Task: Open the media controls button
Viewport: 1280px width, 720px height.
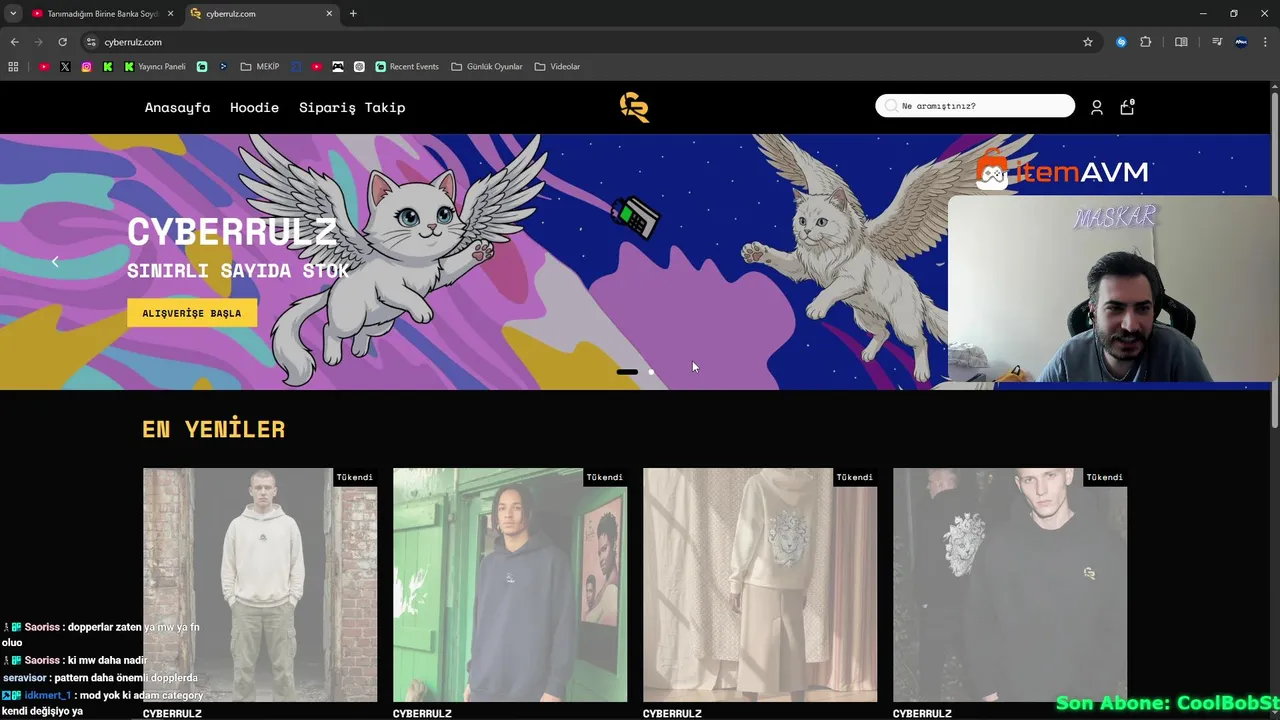Action: (1217, 42)
